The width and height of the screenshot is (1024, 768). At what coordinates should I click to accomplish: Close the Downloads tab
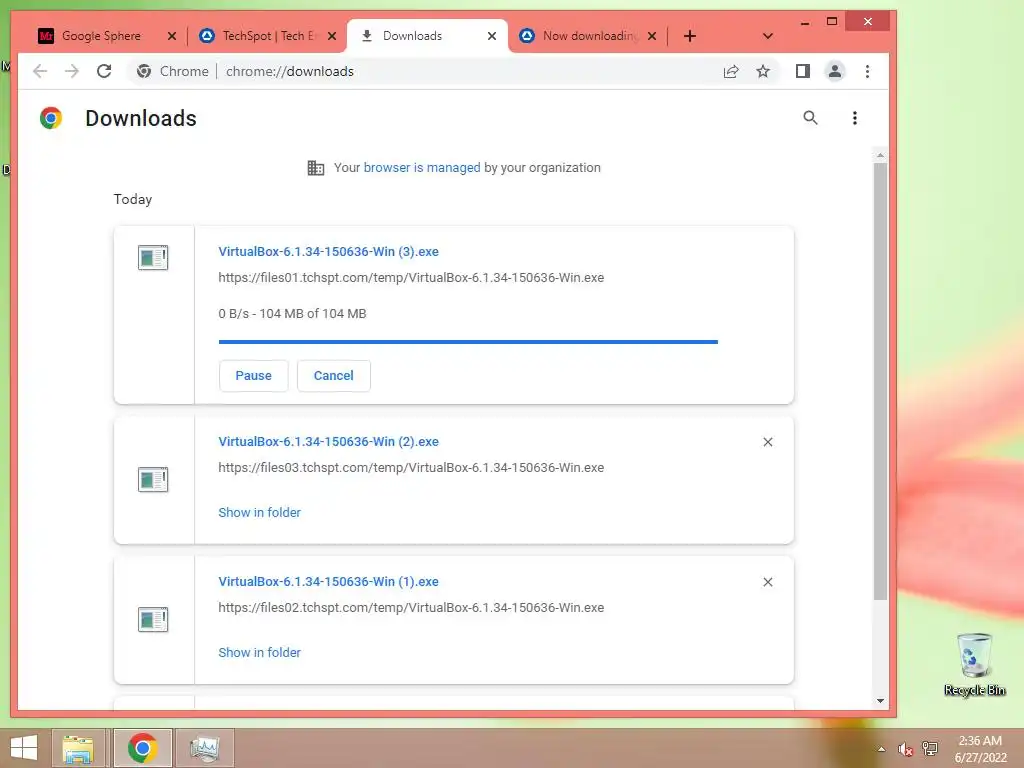coord(492,36)
